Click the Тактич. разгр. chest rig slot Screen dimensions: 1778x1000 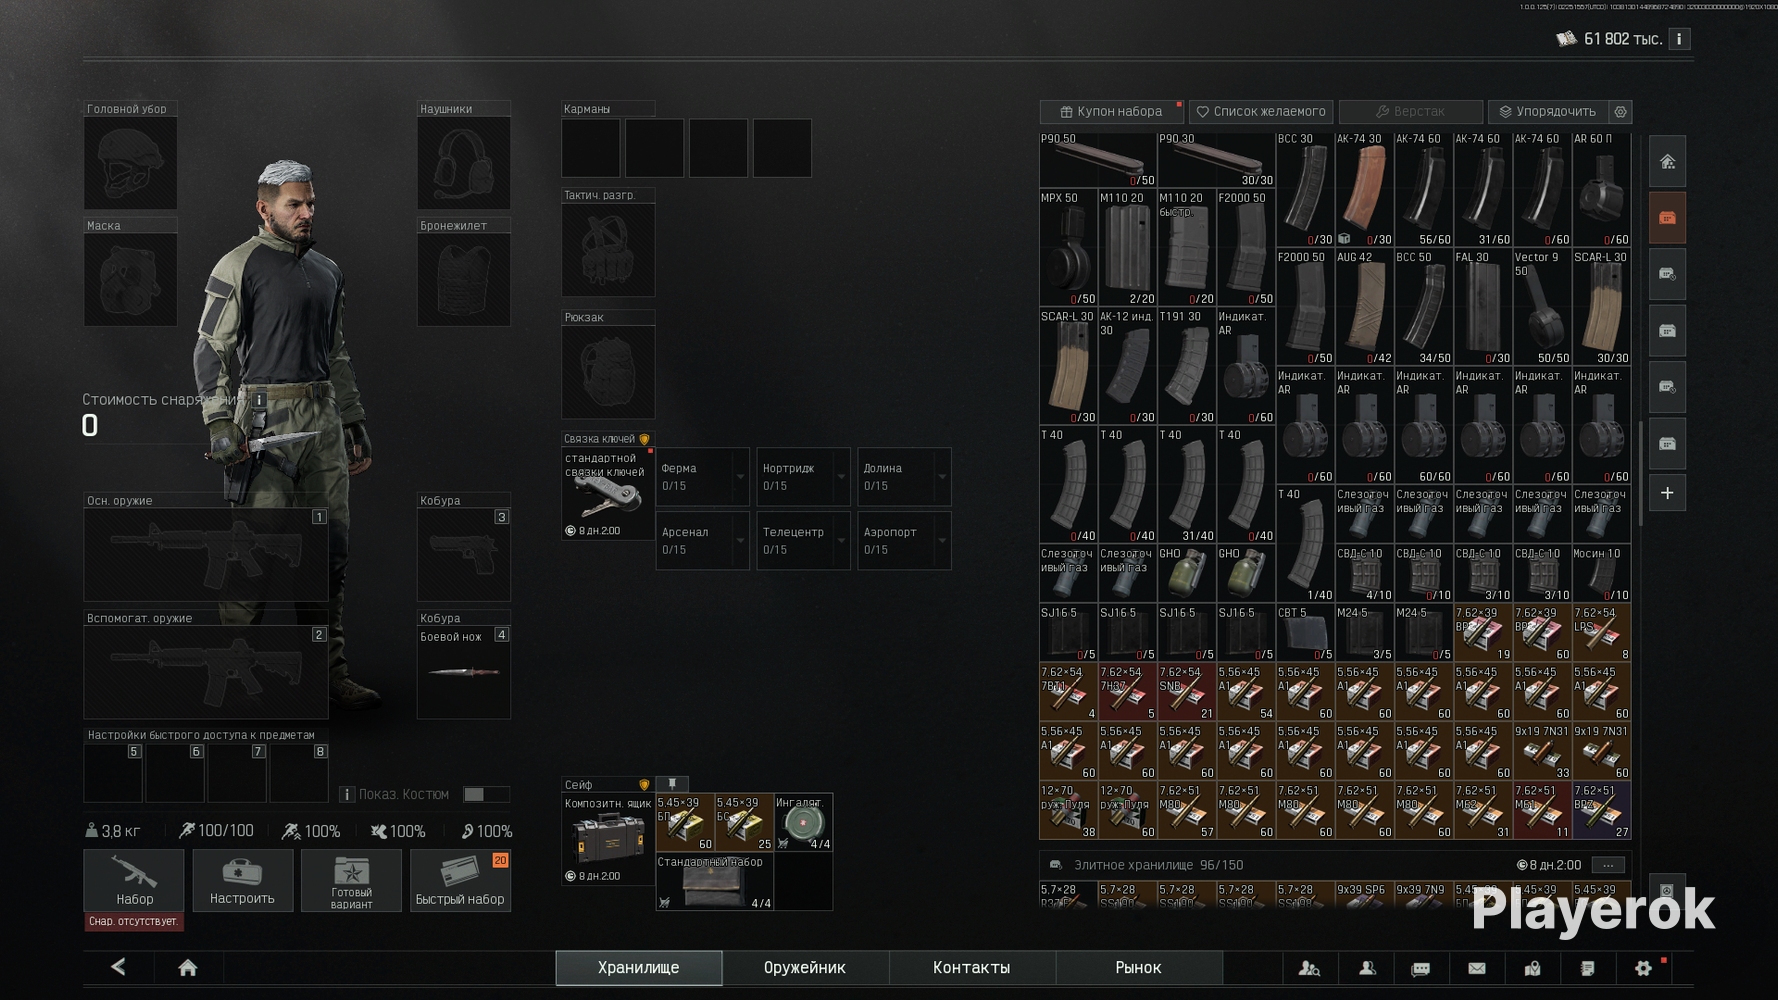(608, 250)
